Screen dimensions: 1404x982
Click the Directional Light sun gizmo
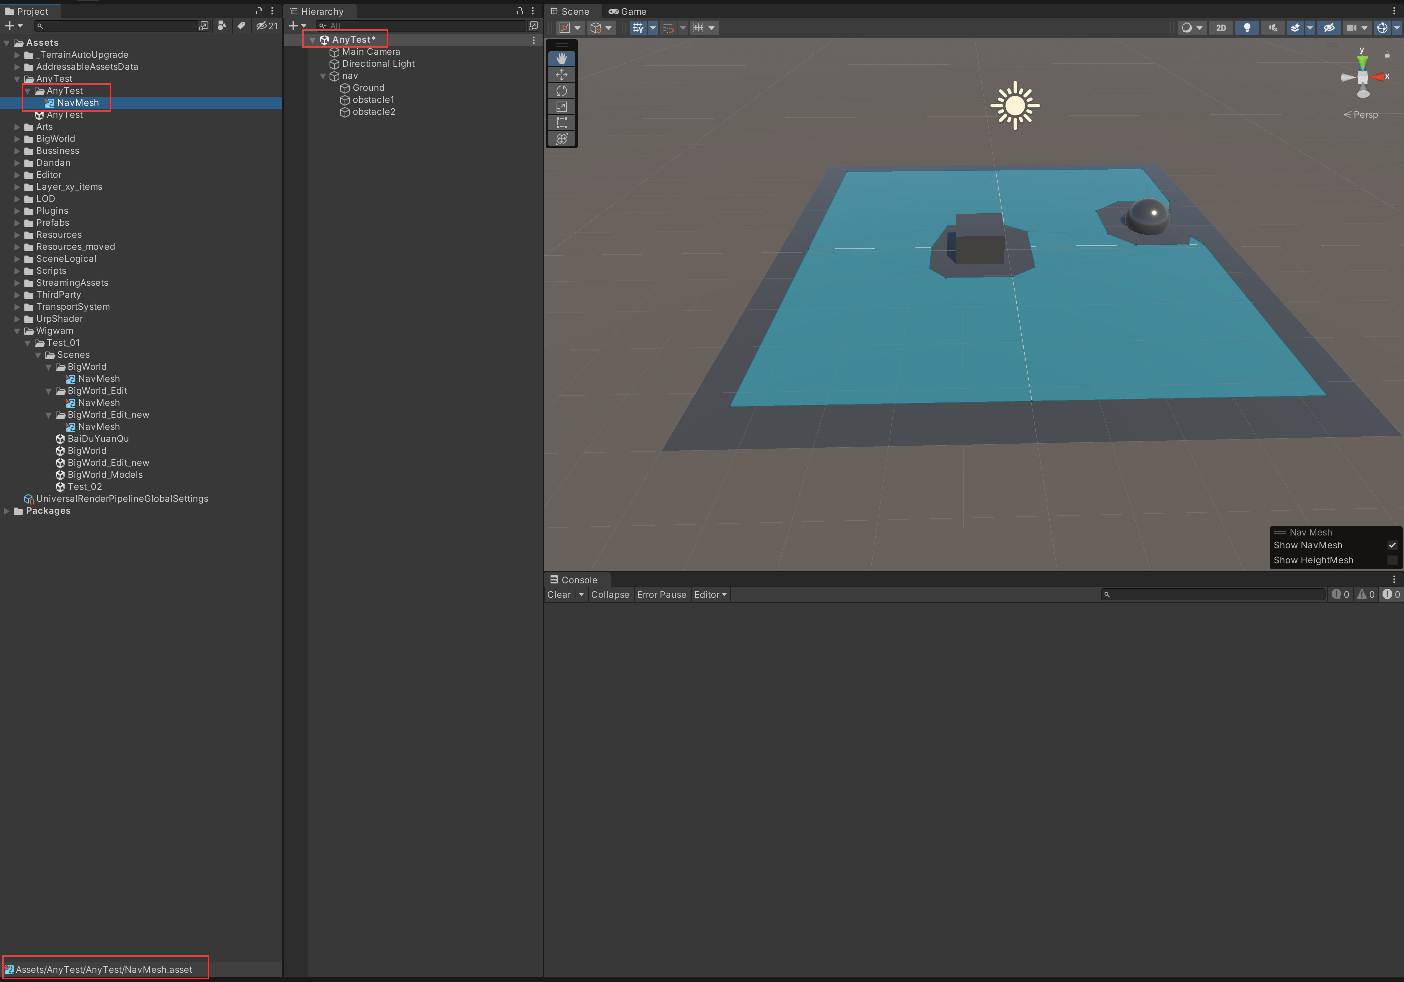[1015, 105]
